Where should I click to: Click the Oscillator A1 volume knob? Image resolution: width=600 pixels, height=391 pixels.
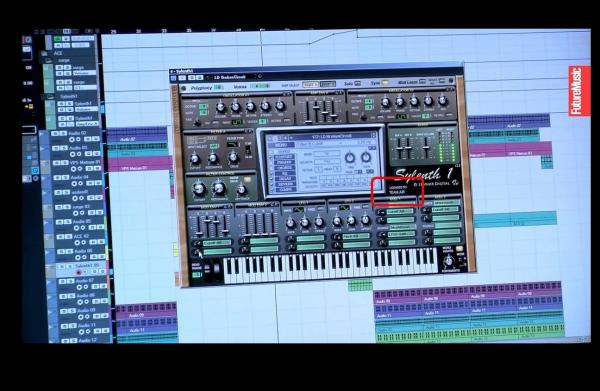(x=220, y=107)
